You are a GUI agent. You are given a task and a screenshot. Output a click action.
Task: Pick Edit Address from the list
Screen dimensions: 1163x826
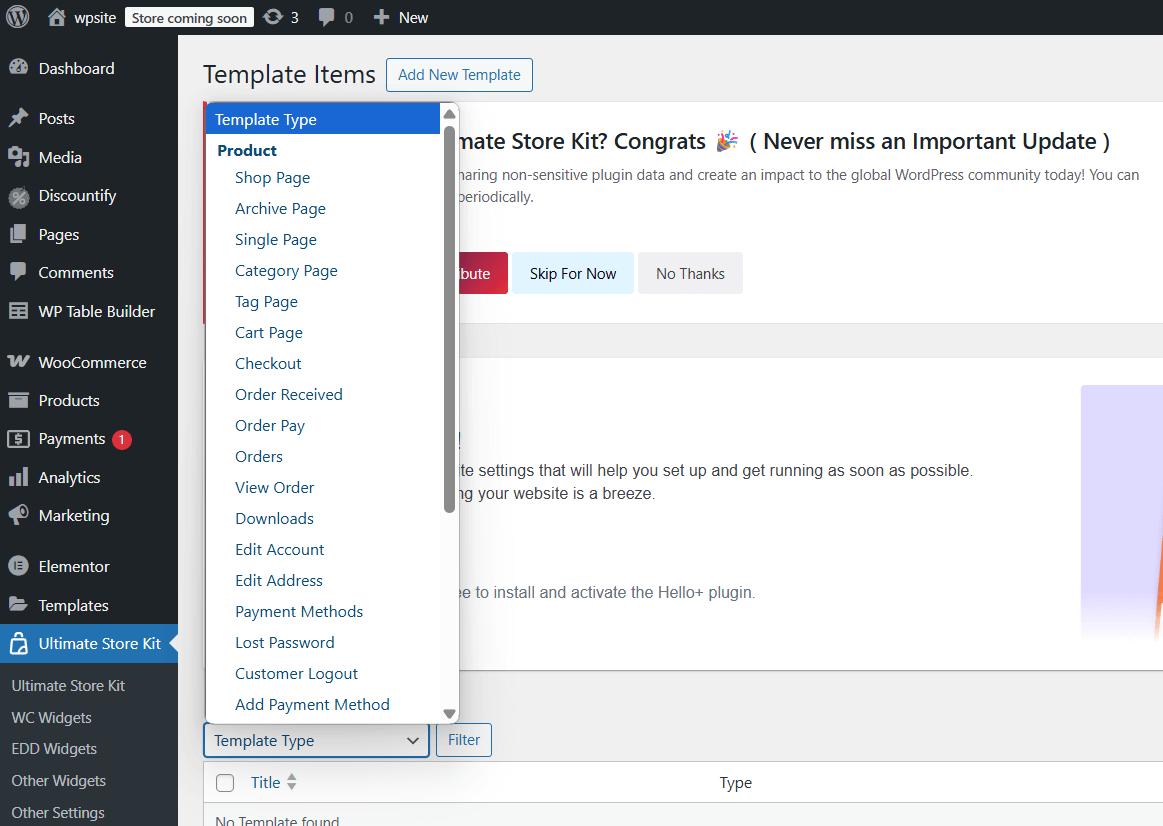(x=279, y=581)
